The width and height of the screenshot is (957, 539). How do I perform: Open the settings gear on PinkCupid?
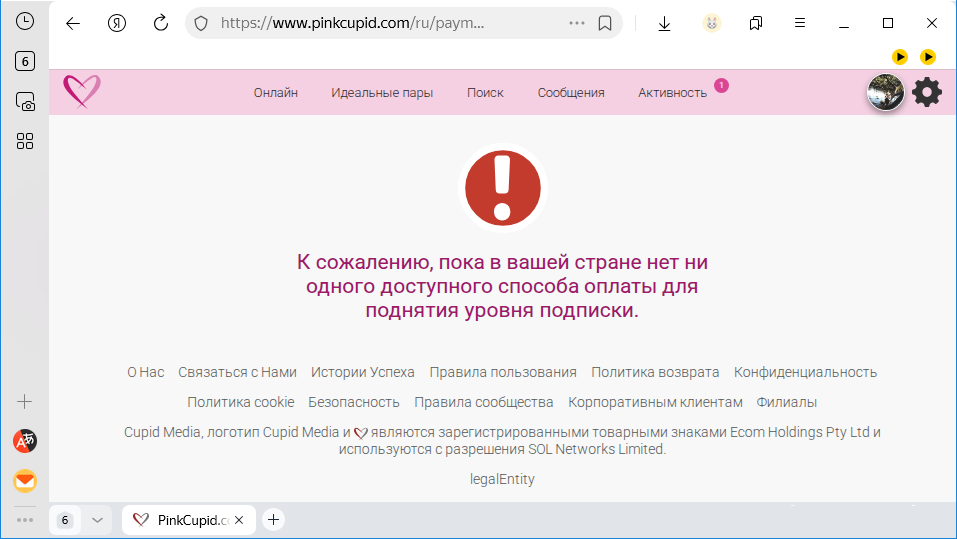tap(926, 92)
